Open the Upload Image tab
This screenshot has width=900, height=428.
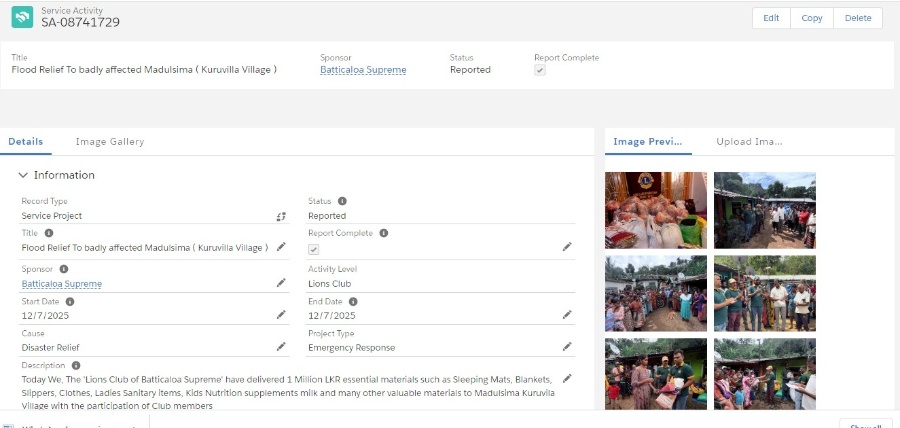[x=749, y=142]
